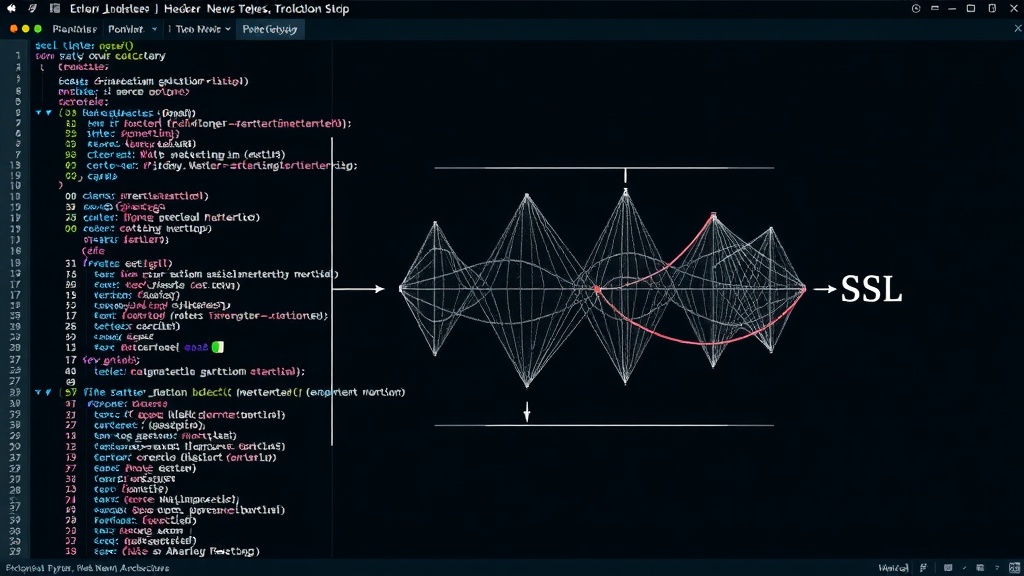Click the rightmost status bar icon
1024x576 pixels.
coord(1014,568)
